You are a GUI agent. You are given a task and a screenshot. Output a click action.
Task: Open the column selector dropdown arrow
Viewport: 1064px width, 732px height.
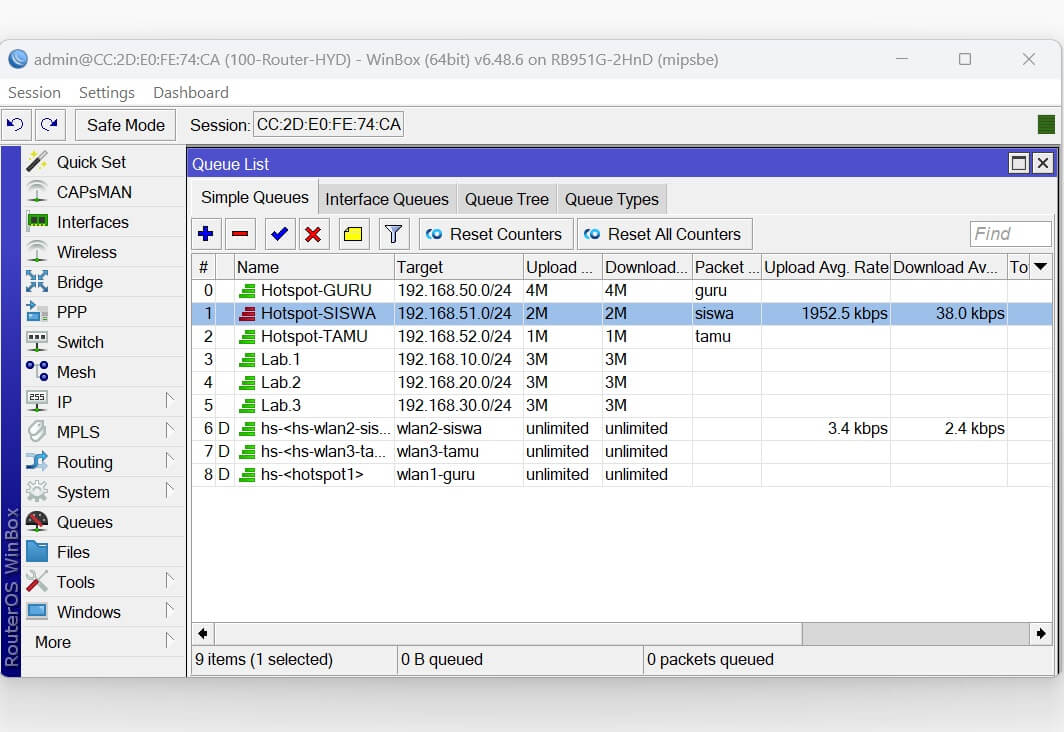click(1040, 267)
